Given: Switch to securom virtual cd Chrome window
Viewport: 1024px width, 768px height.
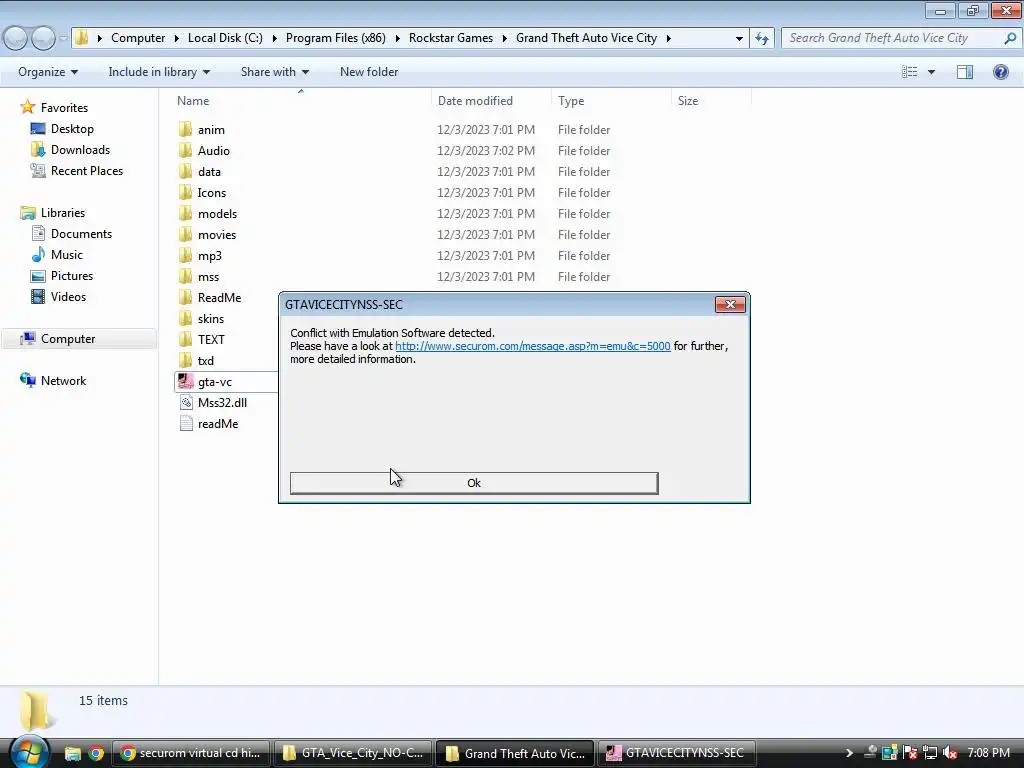Looking at the screenshot, I should point(191,753).
